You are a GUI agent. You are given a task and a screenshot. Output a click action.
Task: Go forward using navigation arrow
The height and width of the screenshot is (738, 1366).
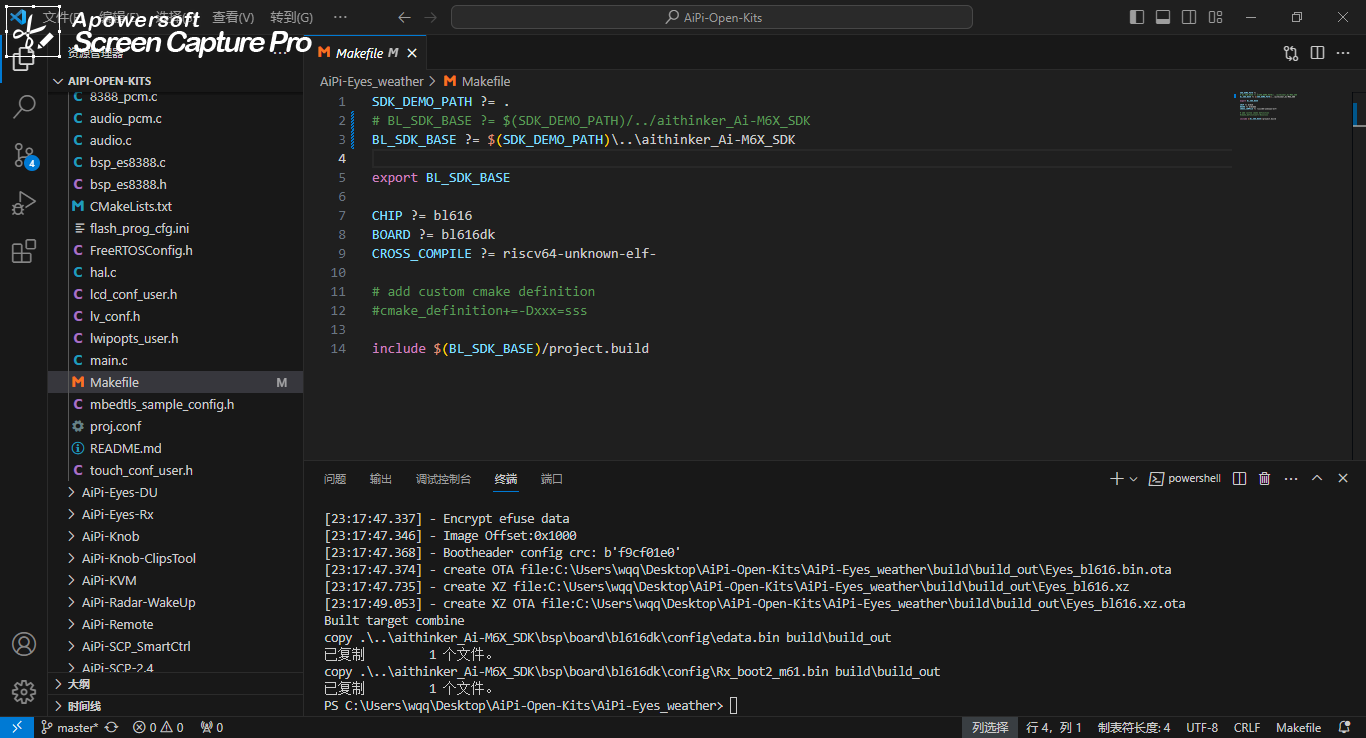pos(430,17)
